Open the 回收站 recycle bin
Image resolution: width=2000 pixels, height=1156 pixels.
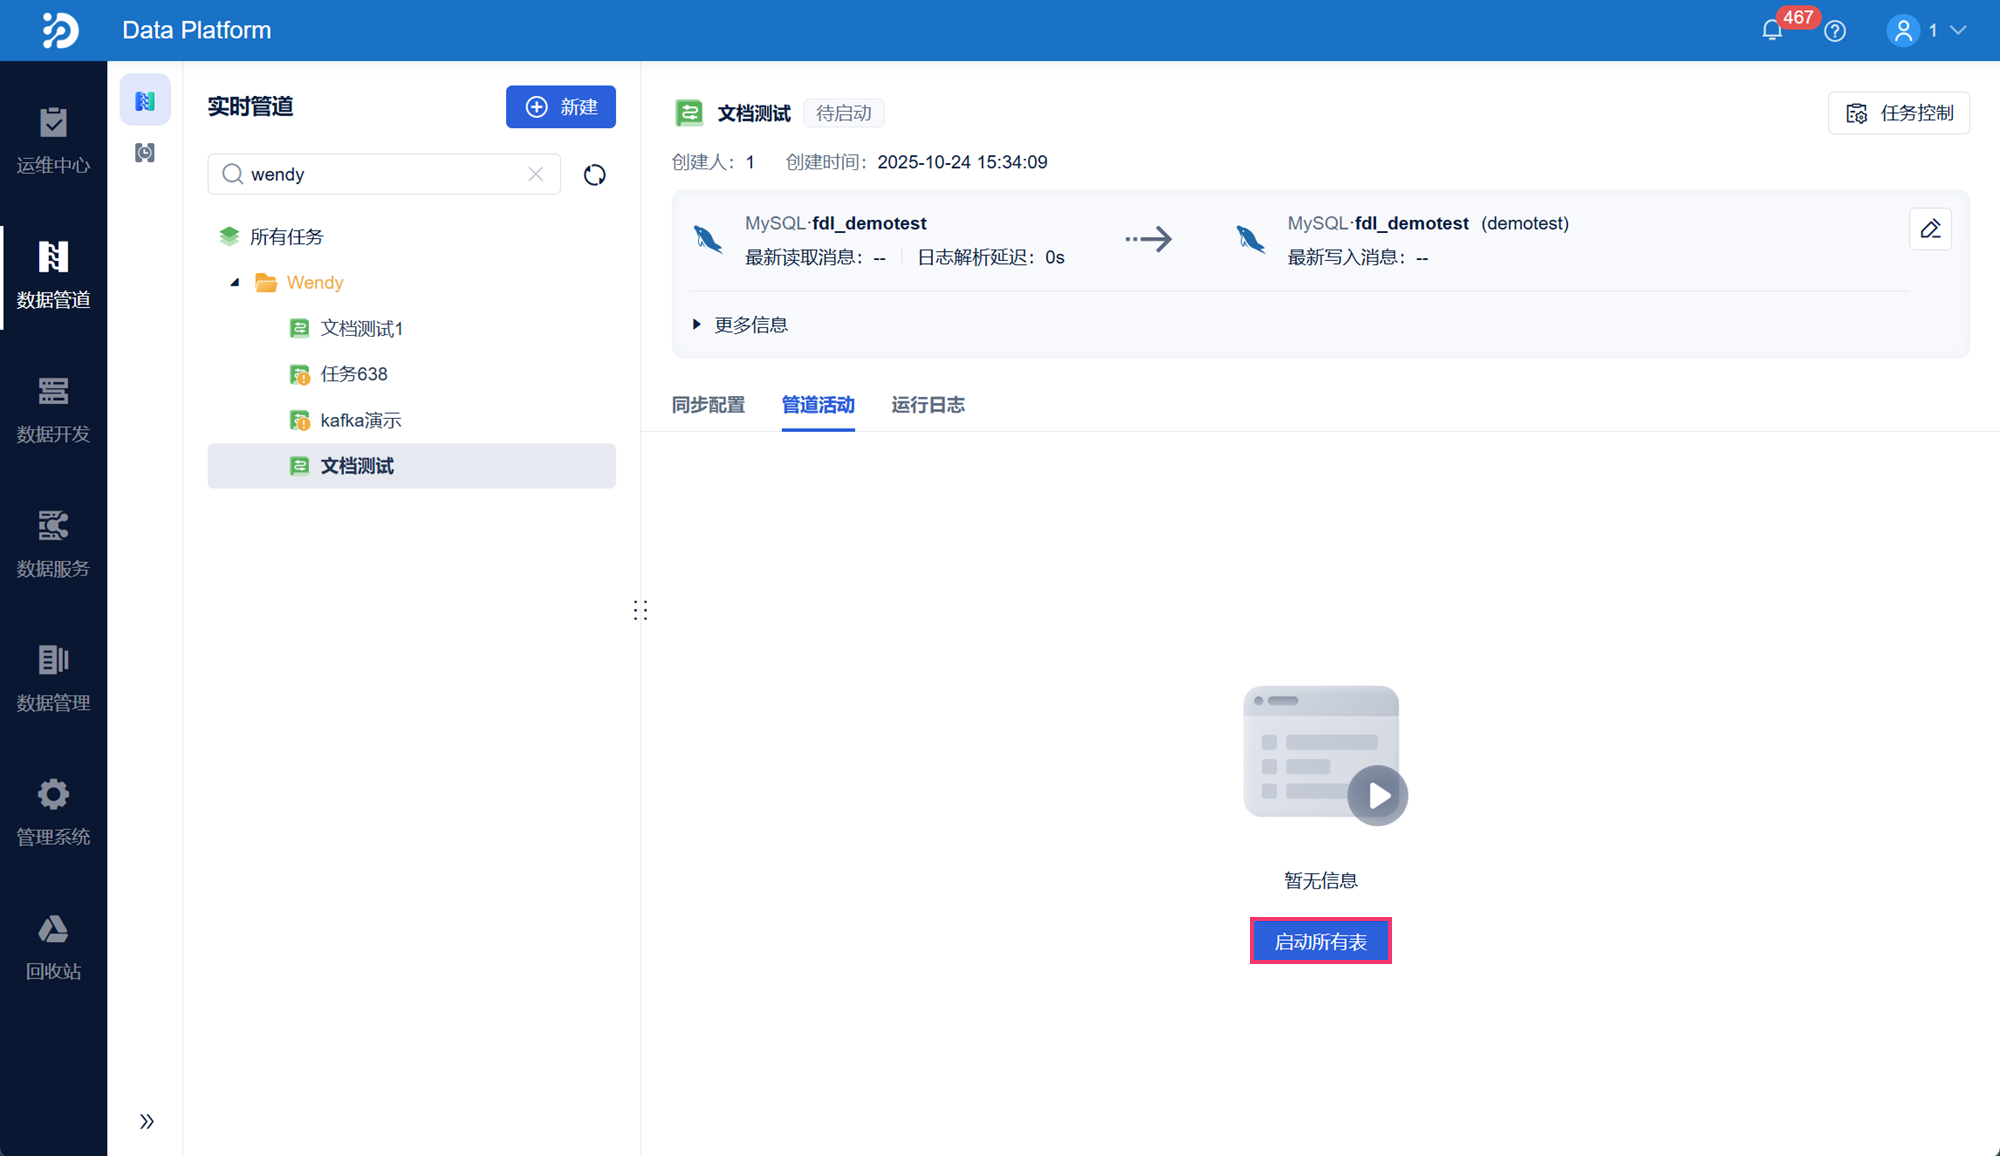tap(53, 946)
